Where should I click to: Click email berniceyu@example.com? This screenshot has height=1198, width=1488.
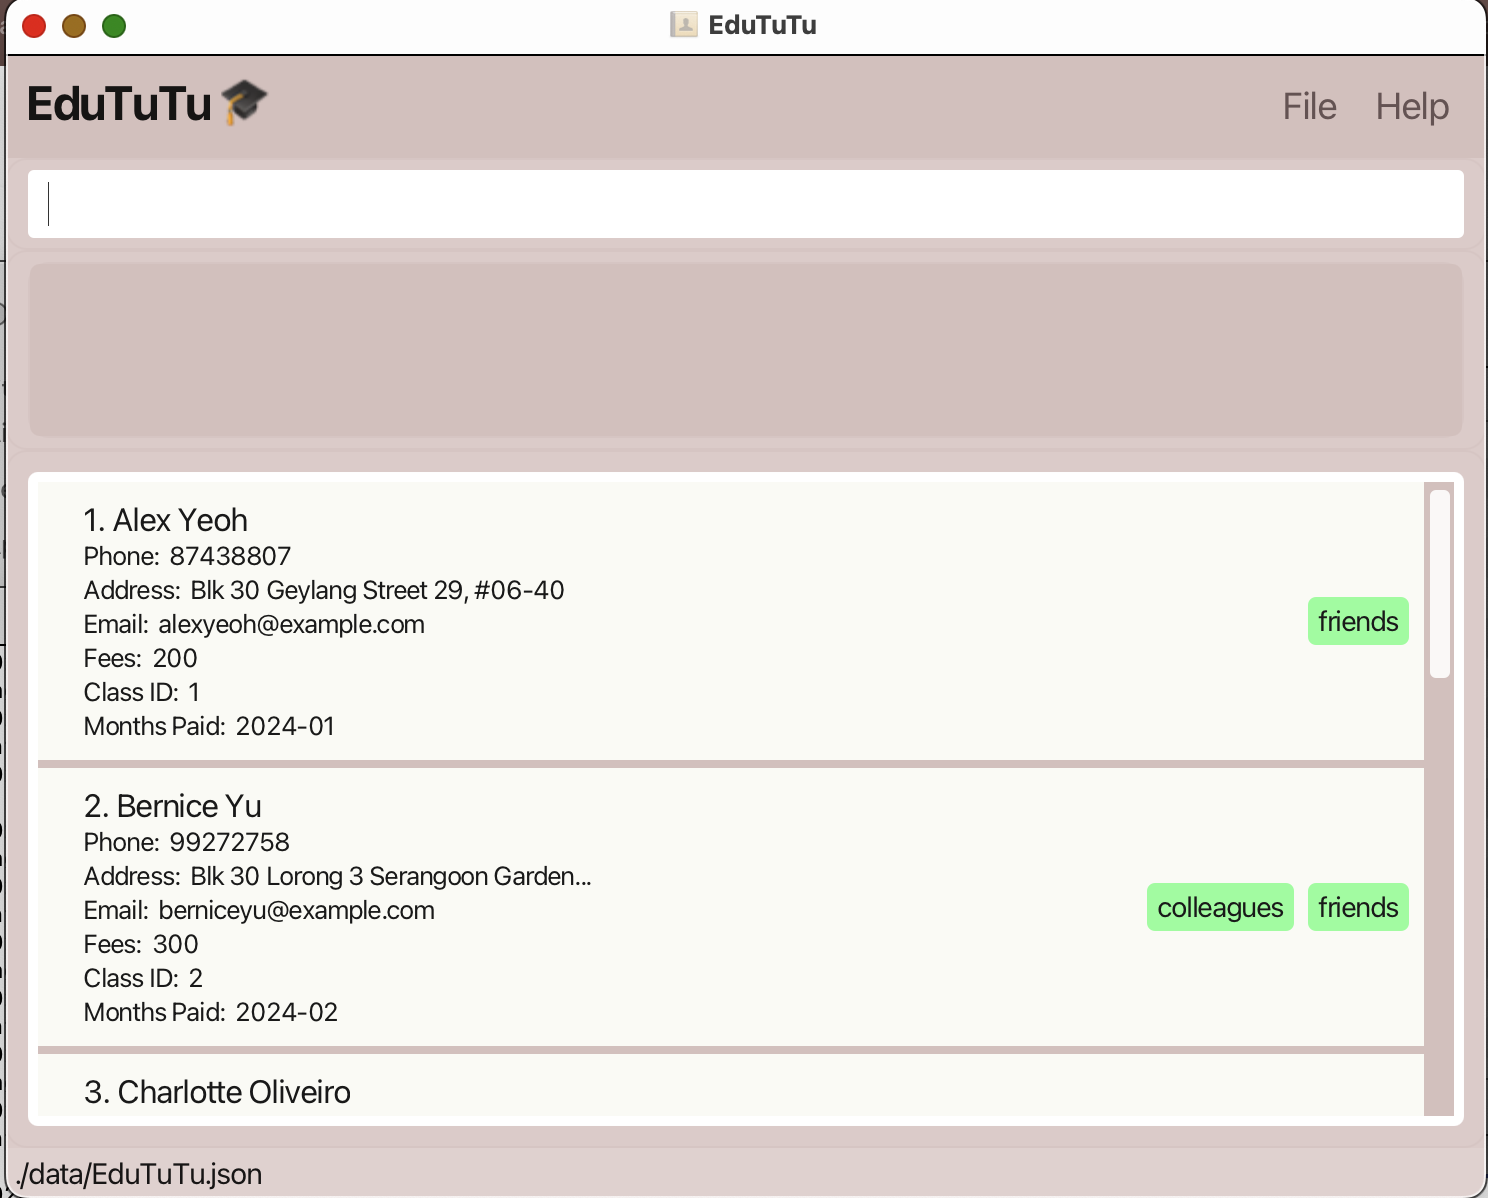296,910
